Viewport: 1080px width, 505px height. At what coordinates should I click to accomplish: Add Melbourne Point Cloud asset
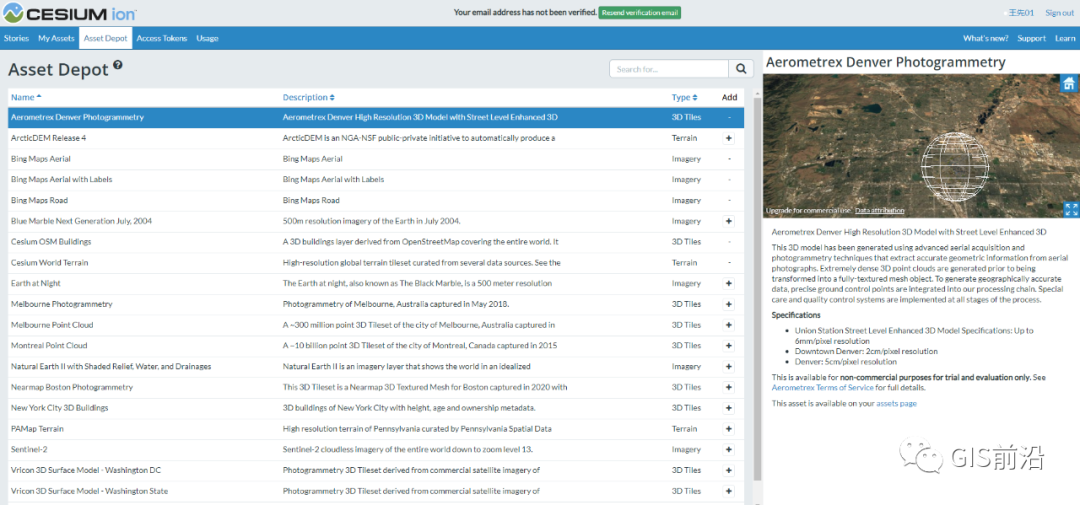coord(729,324)
